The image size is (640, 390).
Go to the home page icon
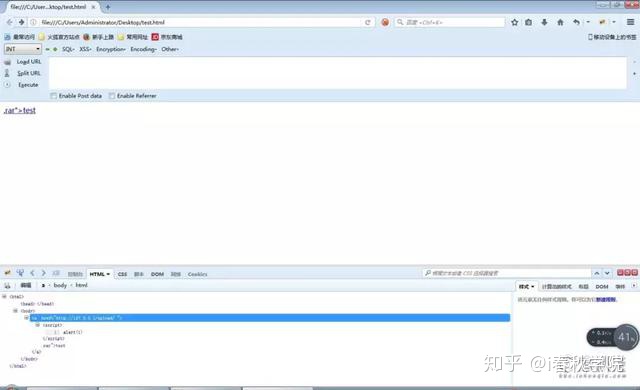click(560, 22)
